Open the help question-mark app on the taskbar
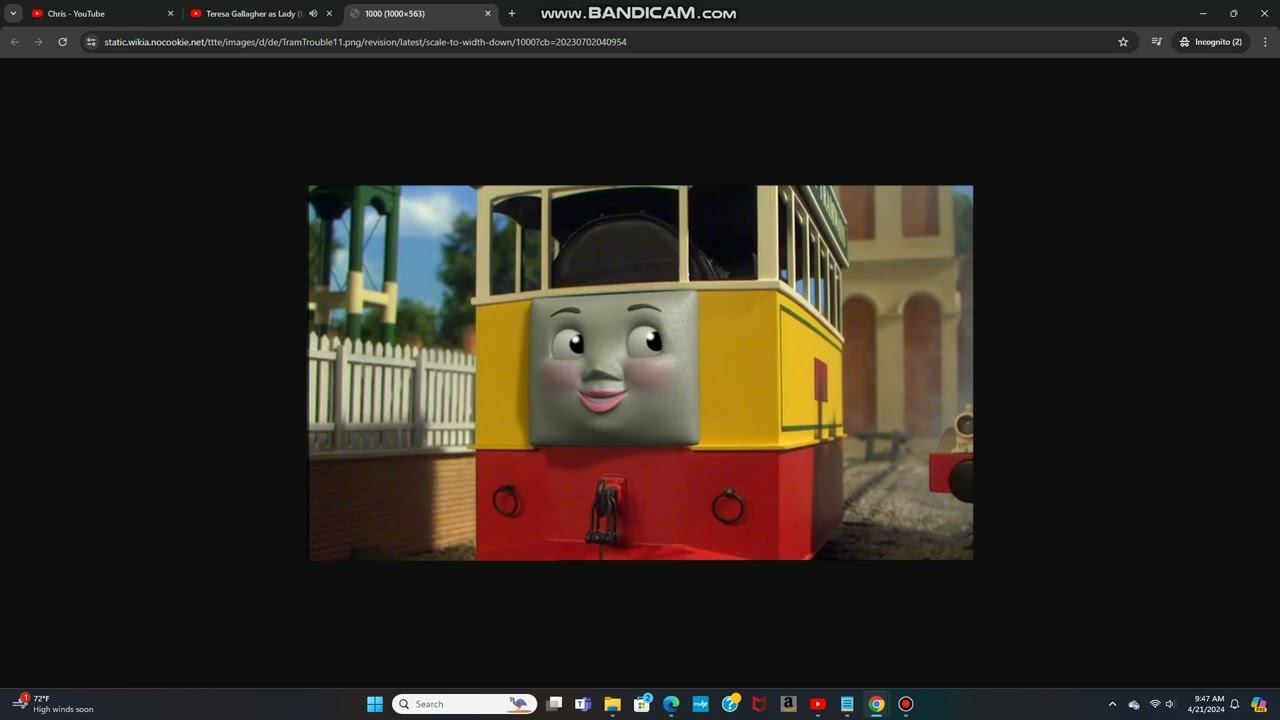 click(x=730, y=704)
